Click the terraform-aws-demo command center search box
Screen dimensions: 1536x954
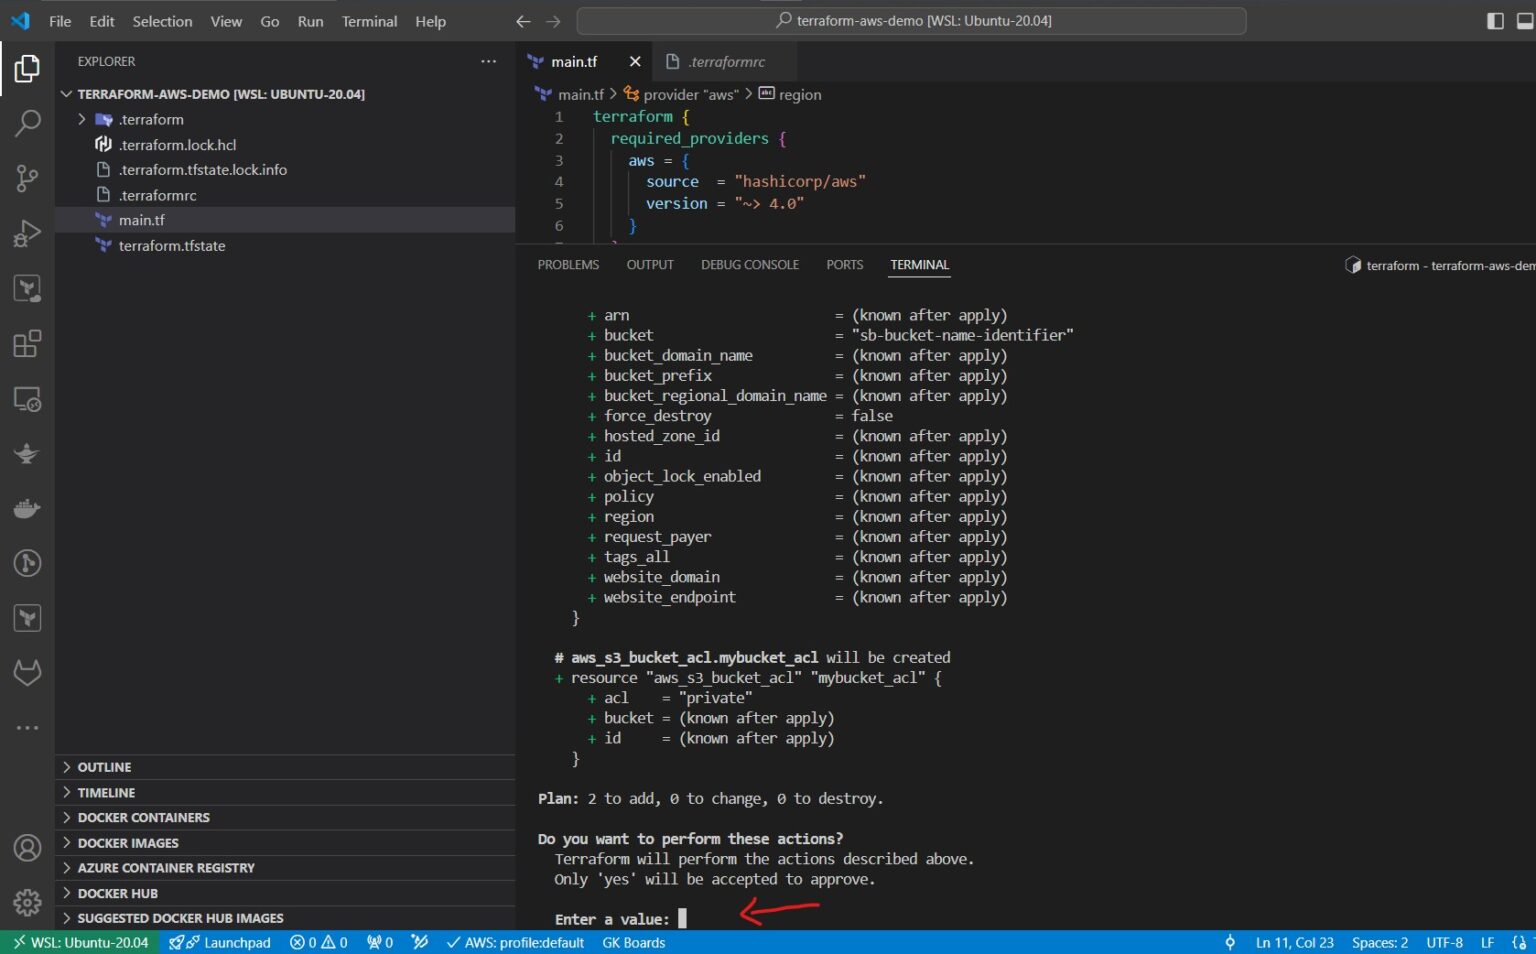[911, 21]
